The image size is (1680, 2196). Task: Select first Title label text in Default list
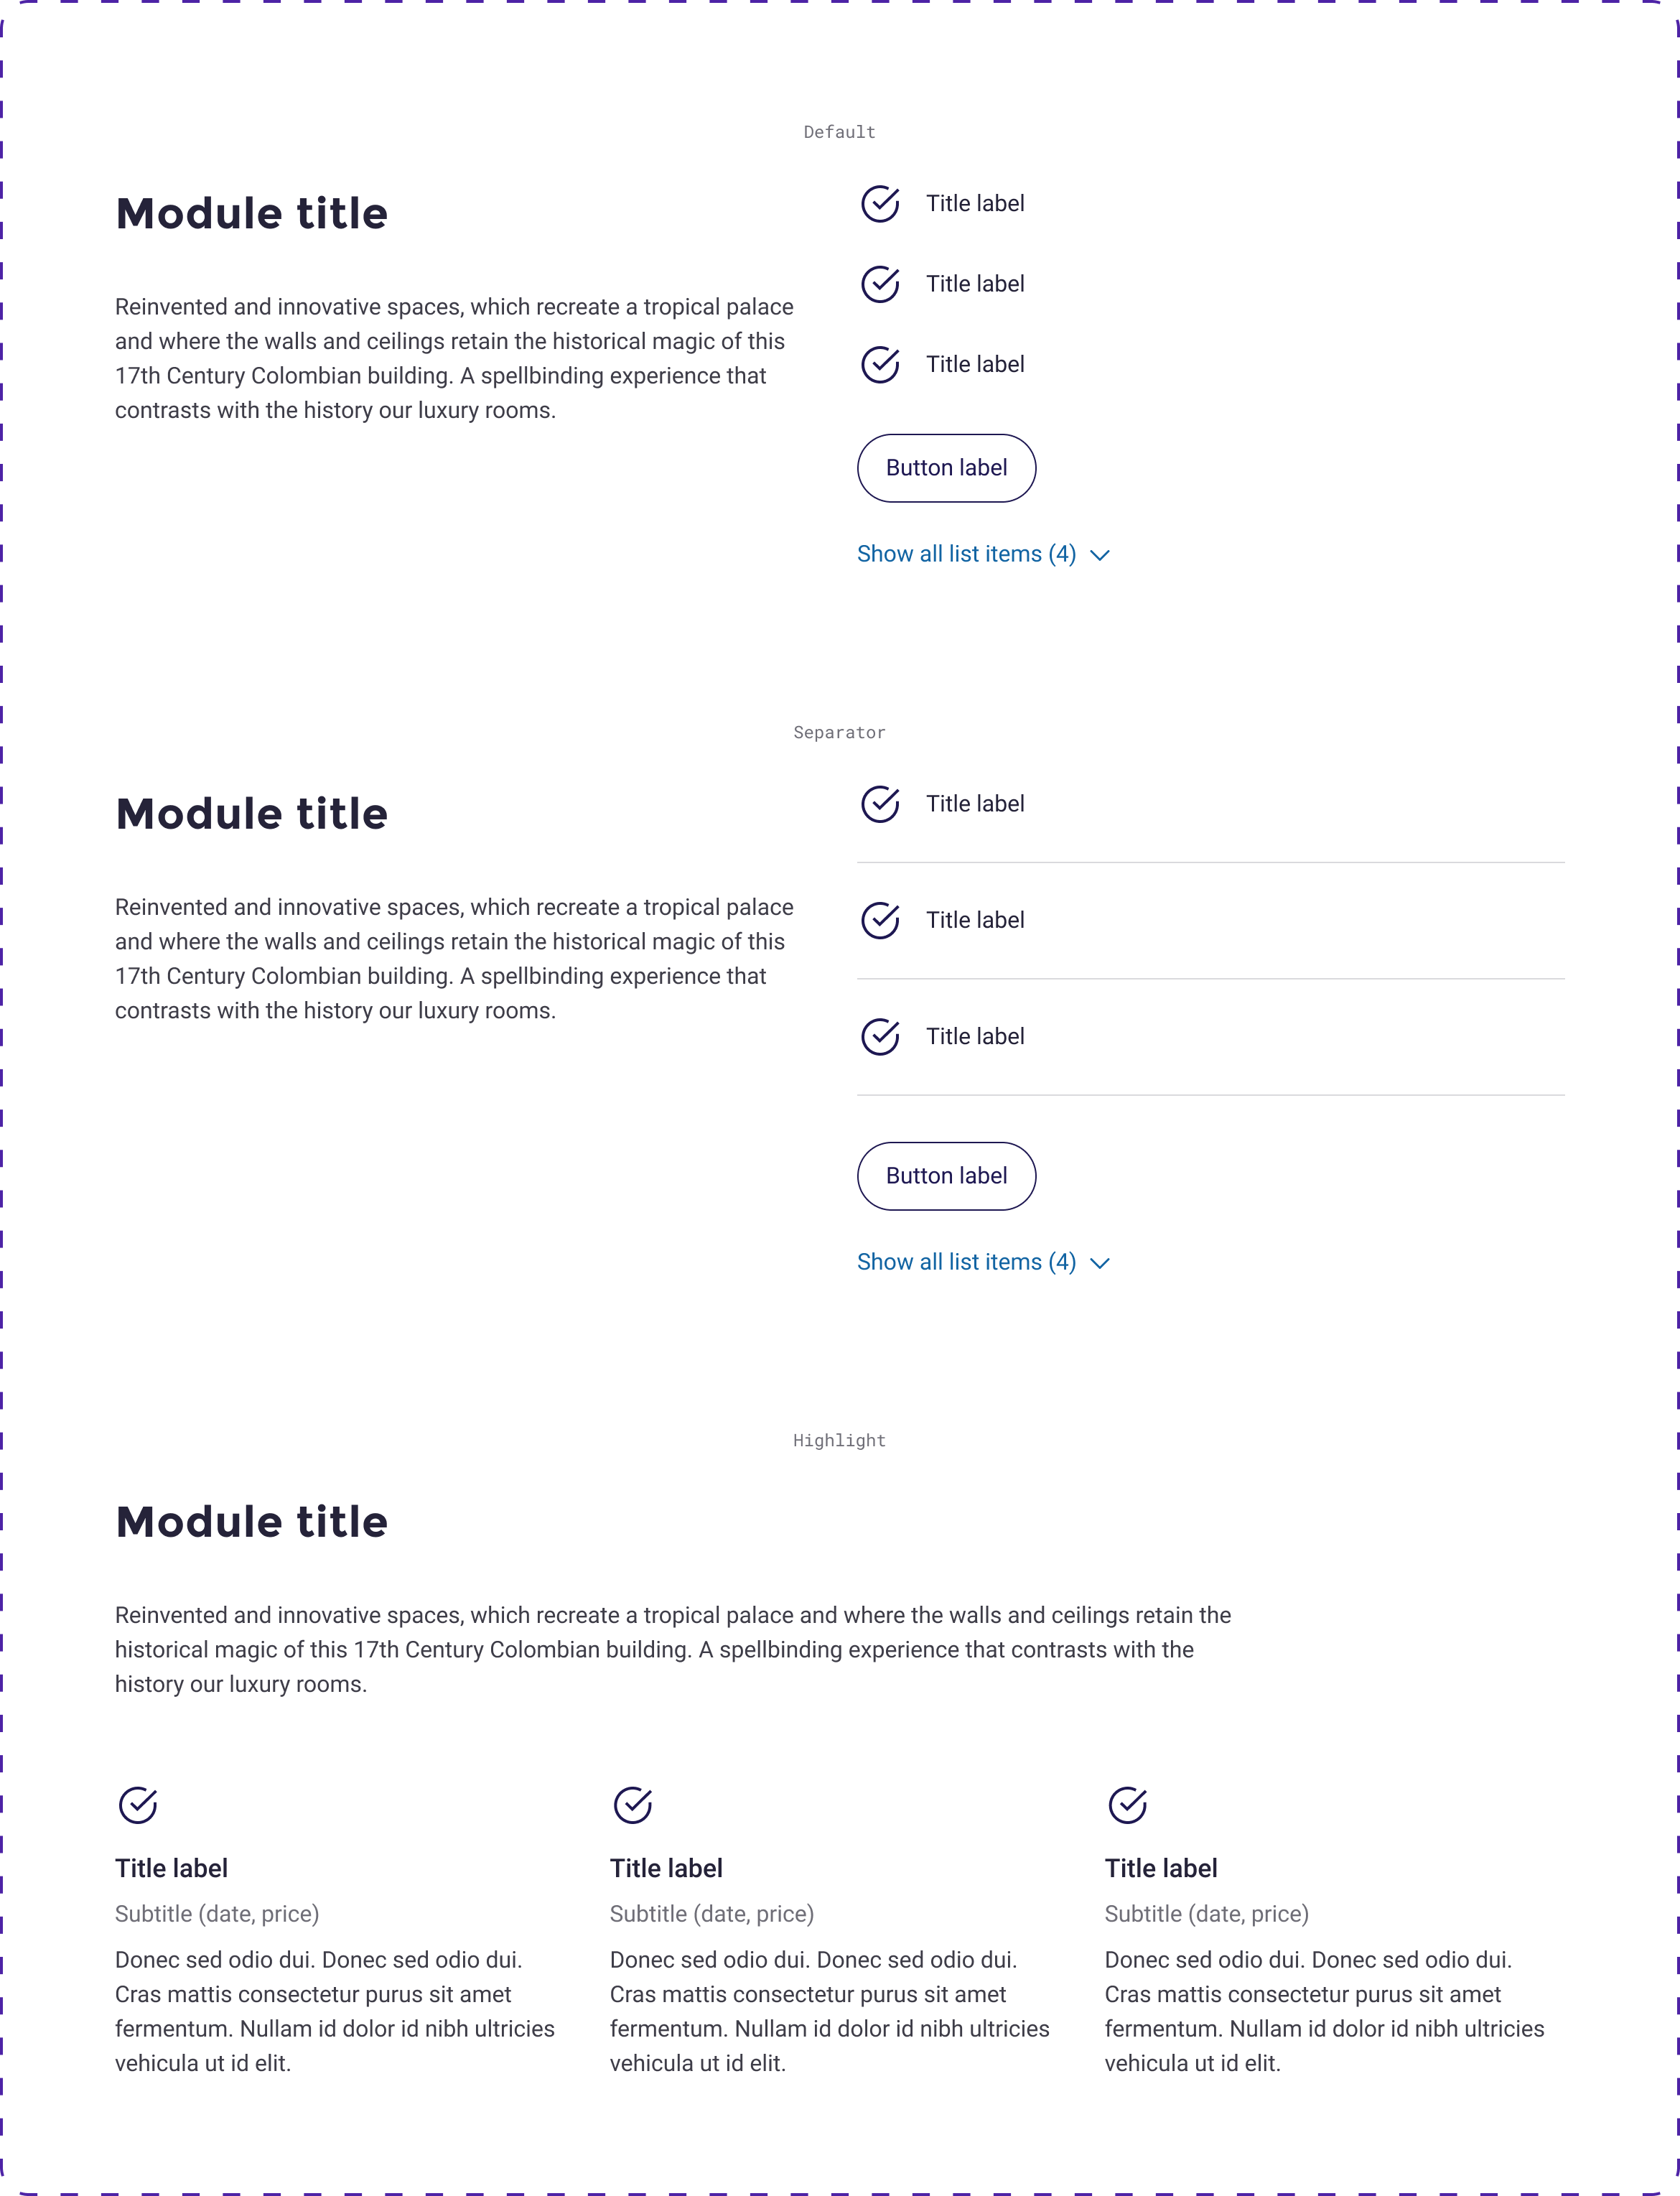pyautogui.click(x=975, y=204)
